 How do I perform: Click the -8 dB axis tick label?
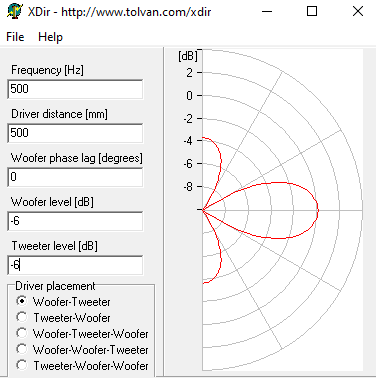point(188,187)
